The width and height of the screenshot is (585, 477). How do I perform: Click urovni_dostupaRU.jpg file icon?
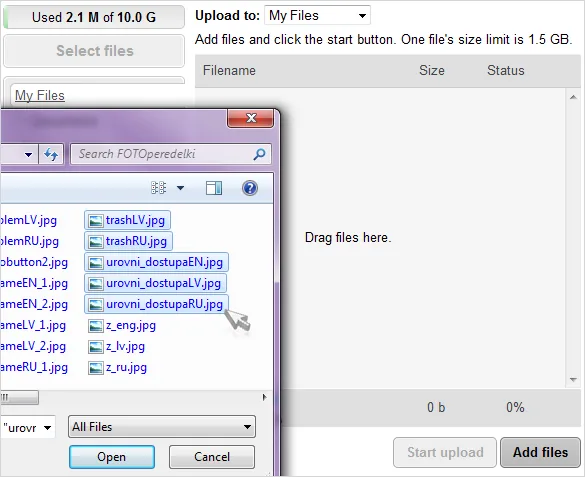point(96,305)
